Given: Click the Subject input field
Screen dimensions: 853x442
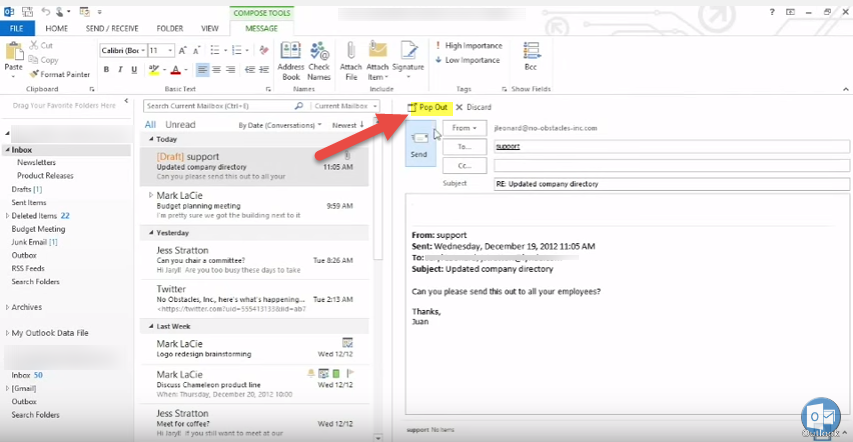Looking at the screenshot, I should (671, 184).
